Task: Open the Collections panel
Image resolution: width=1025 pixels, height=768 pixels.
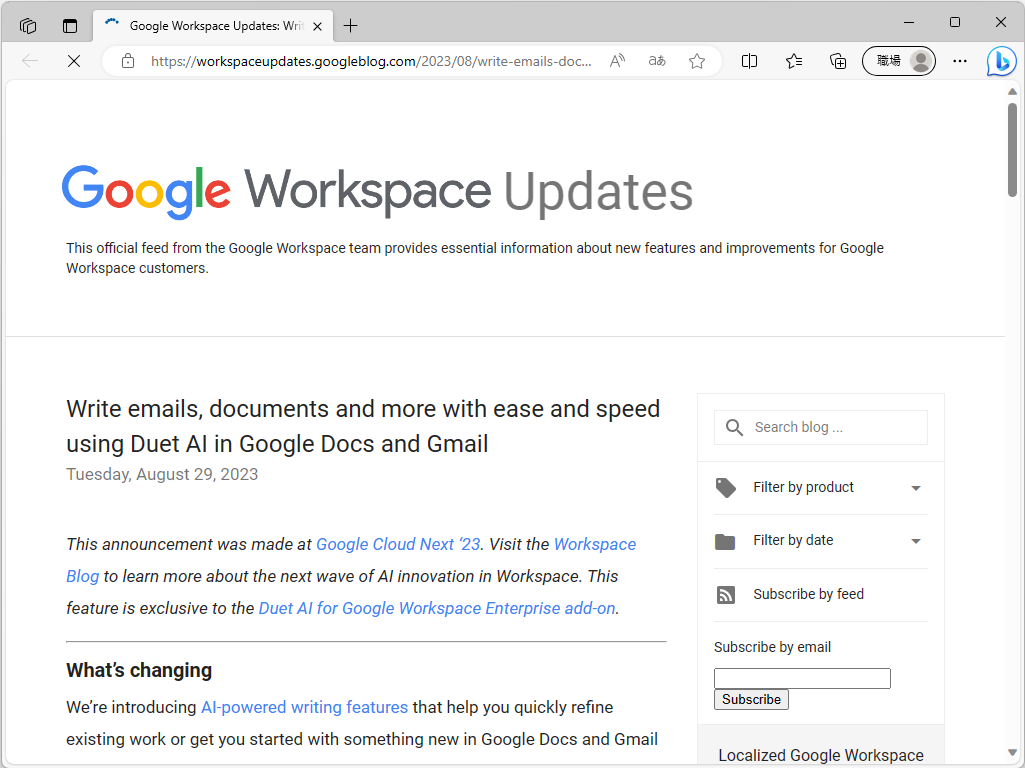Action: pyautogui.click(x=838, y=61)
